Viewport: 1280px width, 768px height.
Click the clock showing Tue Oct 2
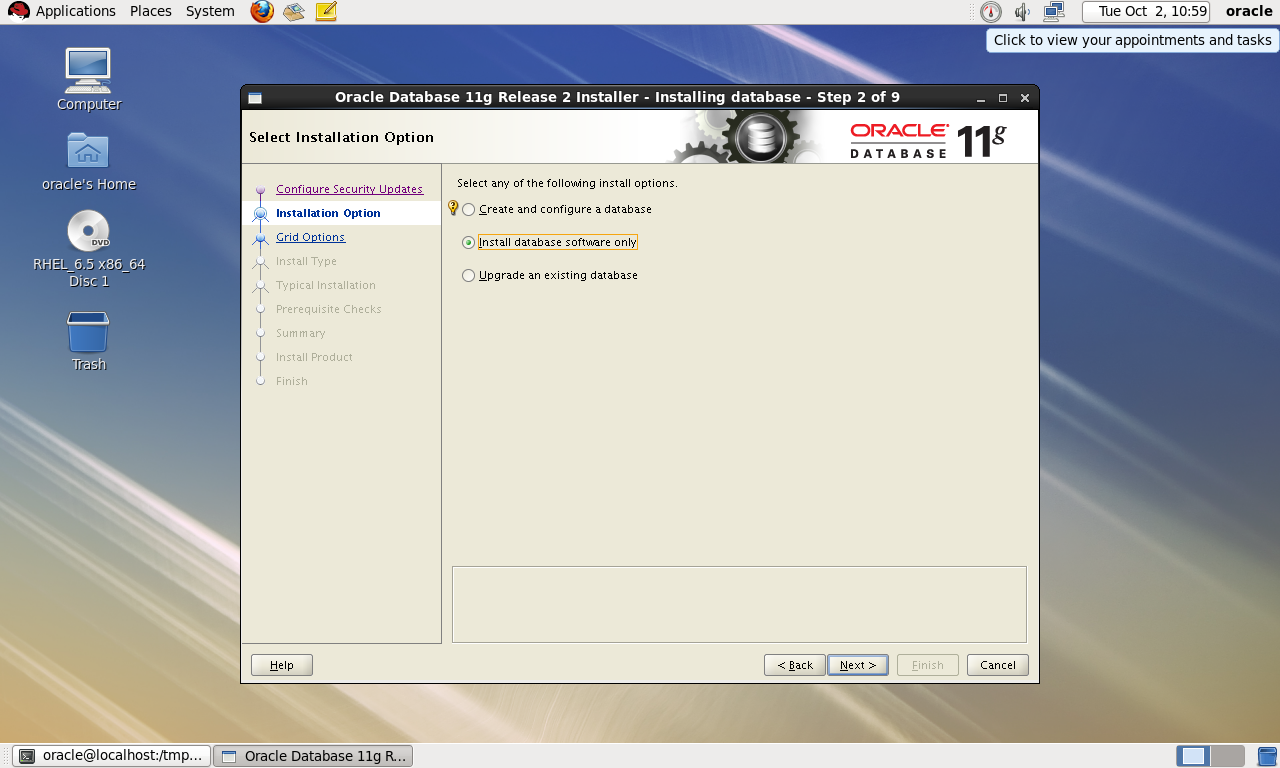(x=1146, y=12)
